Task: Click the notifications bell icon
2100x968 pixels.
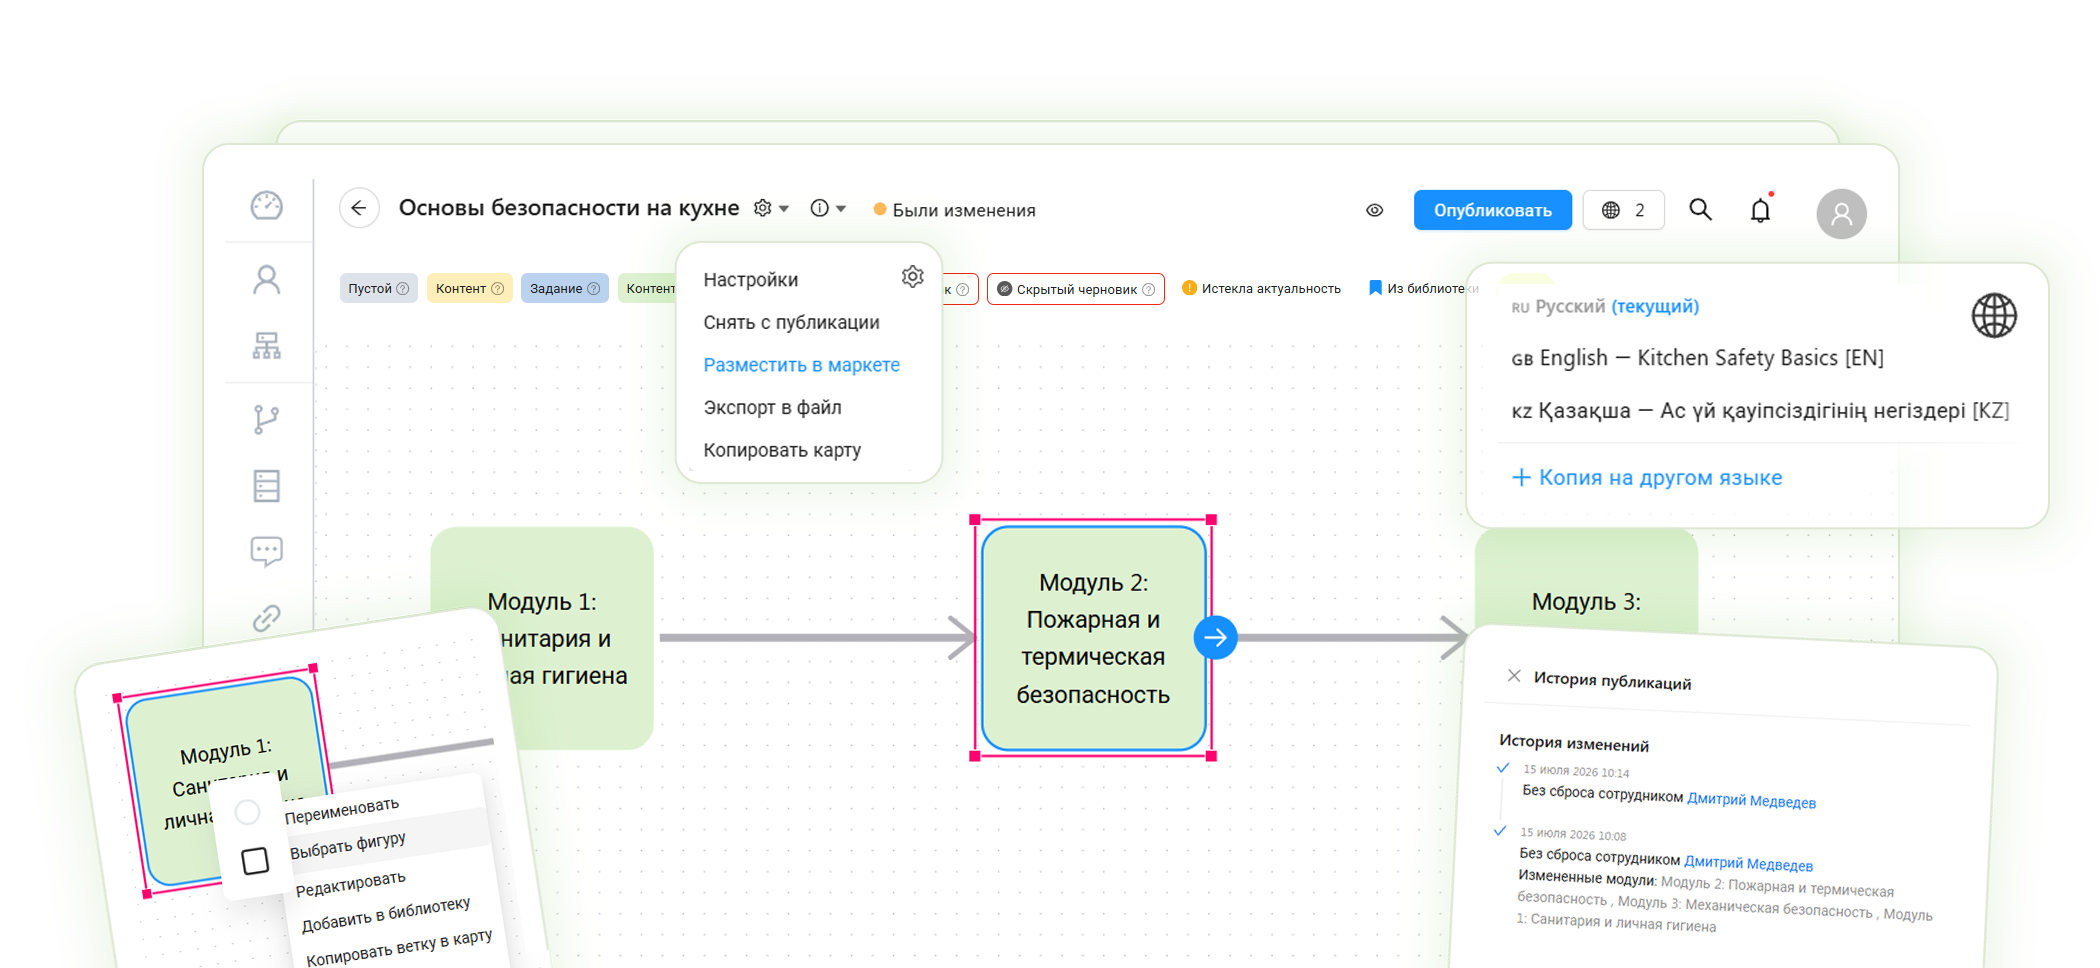Action: tap(1760, 210)
